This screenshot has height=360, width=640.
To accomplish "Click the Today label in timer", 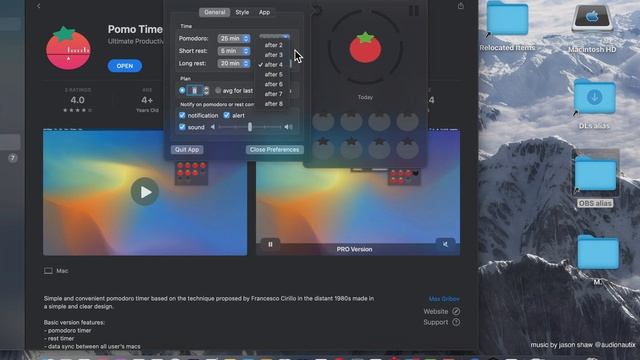I will (365, 97).
